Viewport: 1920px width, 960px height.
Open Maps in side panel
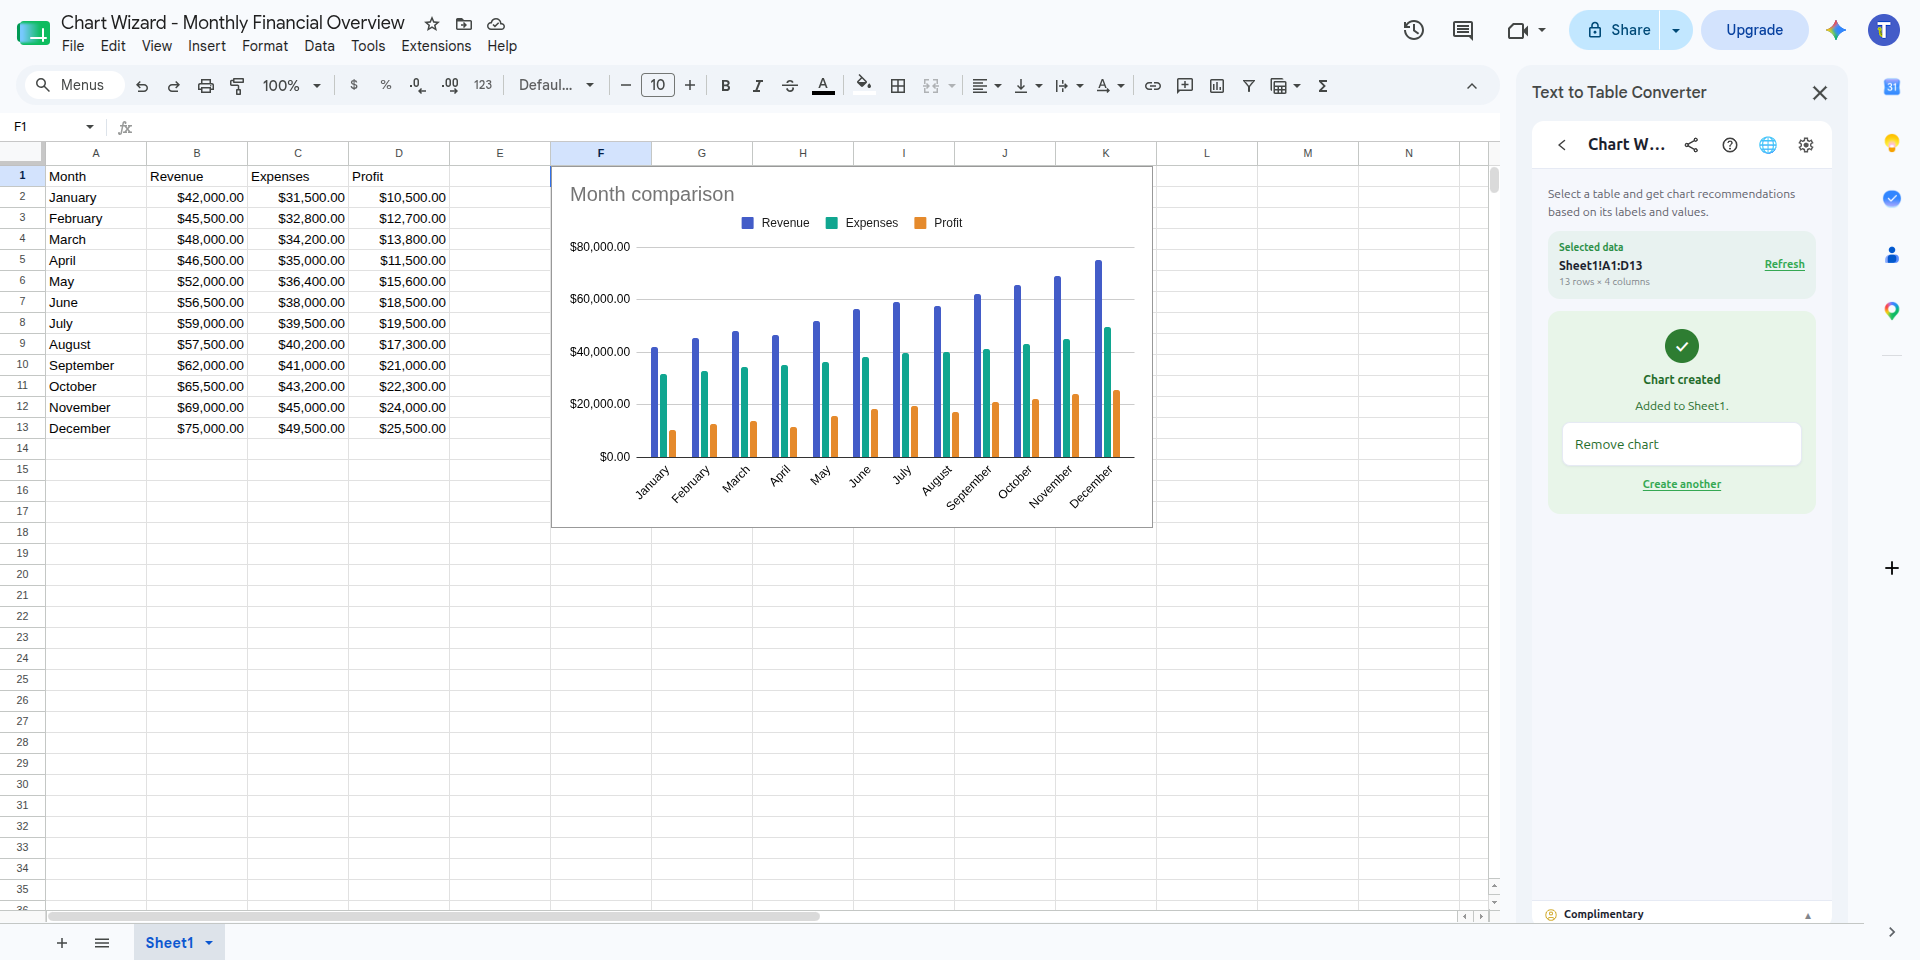click(1892, 311)
